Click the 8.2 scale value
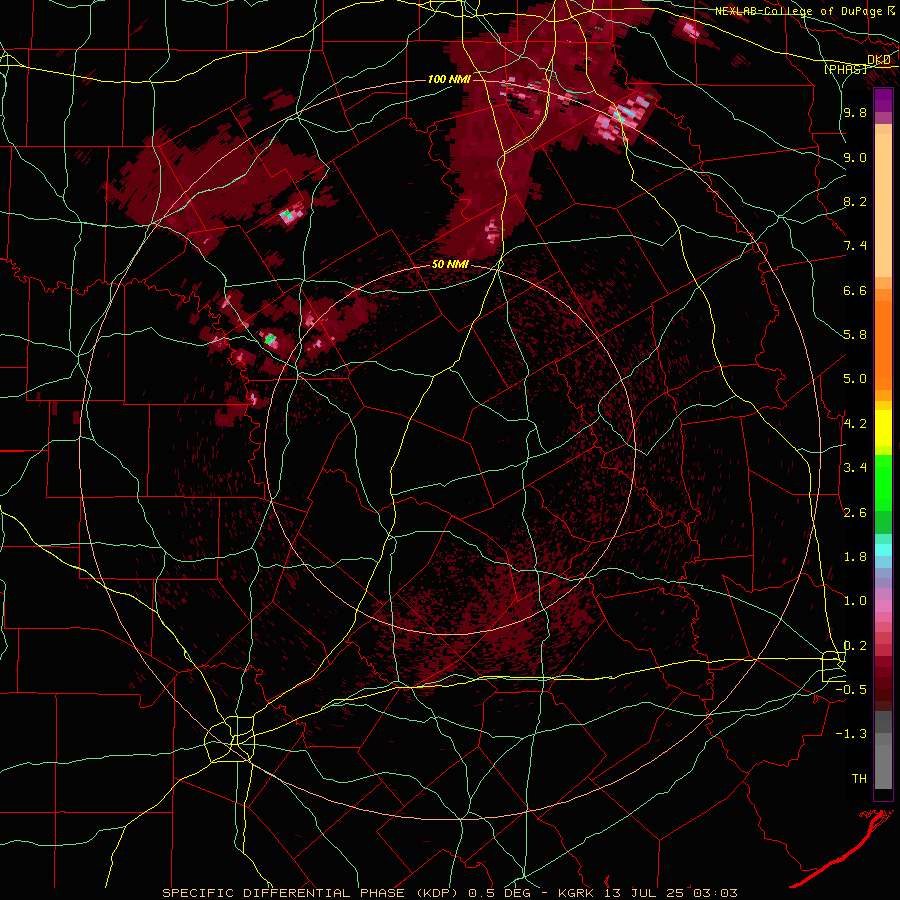The image size is (900, 900). click(x=855, y=201)
